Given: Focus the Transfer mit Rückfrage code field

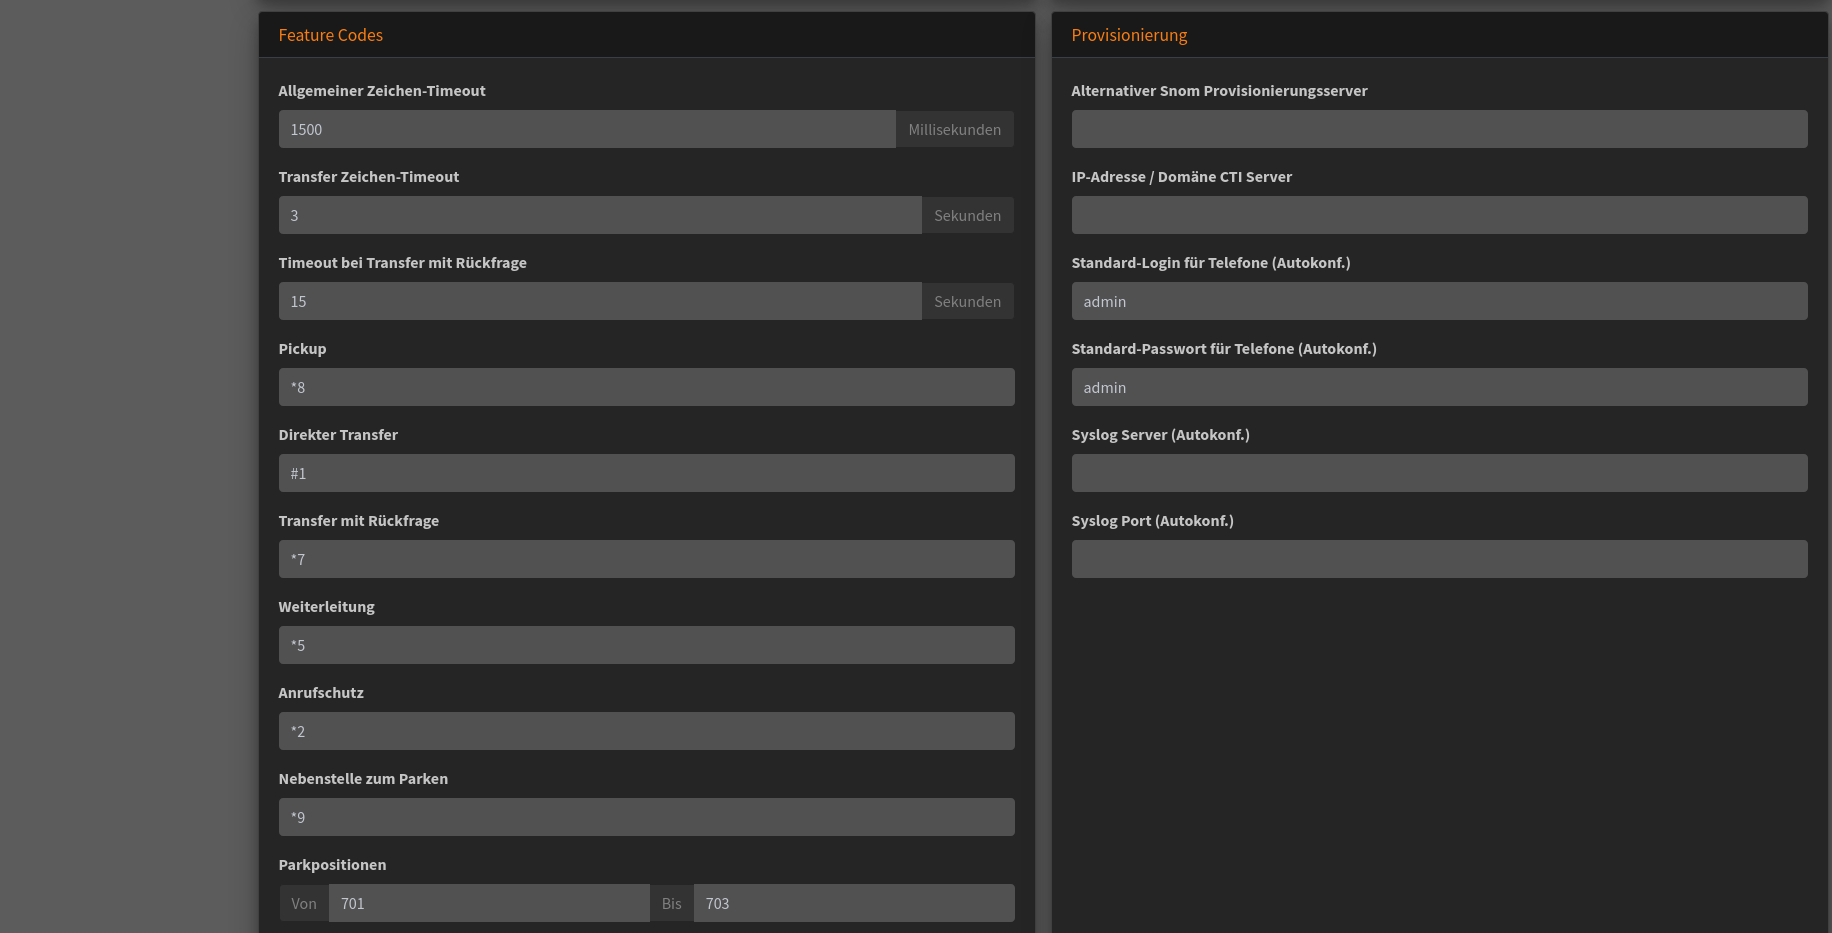Looking at the screenshot, I should pyautogui.click(x=646, y=559).
